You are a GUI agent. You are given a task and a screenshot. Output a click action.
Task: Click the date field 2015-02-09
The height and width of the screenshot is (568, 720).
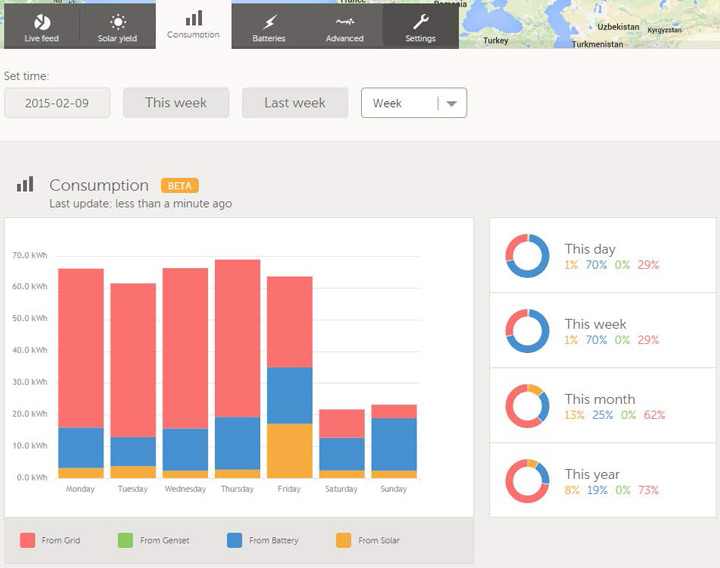point(57,103)
